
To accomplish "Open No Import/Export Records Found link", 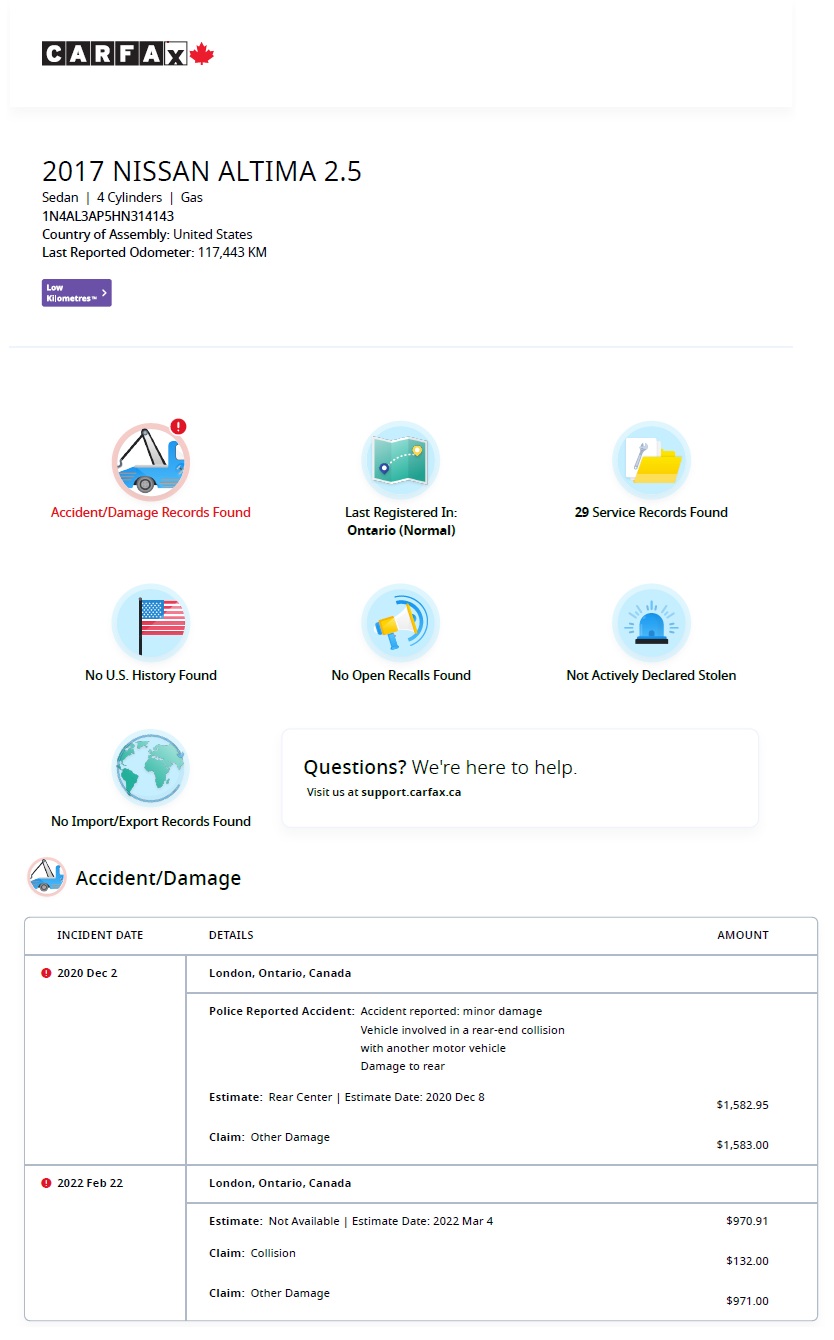I will 151,821.
